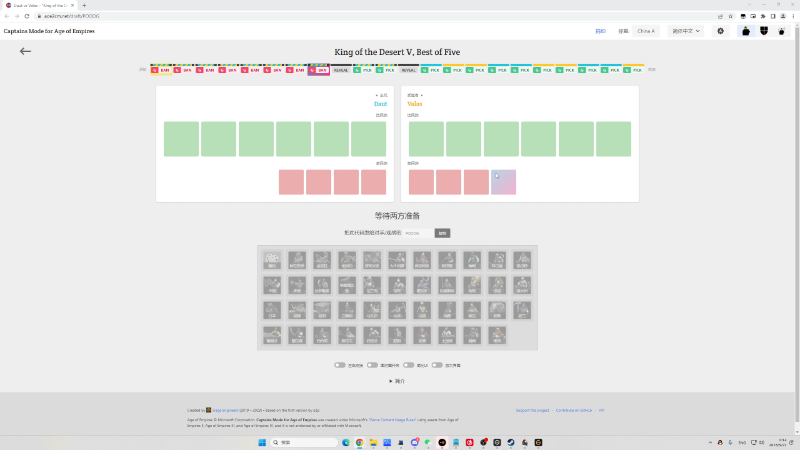Open the Captains Mode for Age of Empires title

49,31
